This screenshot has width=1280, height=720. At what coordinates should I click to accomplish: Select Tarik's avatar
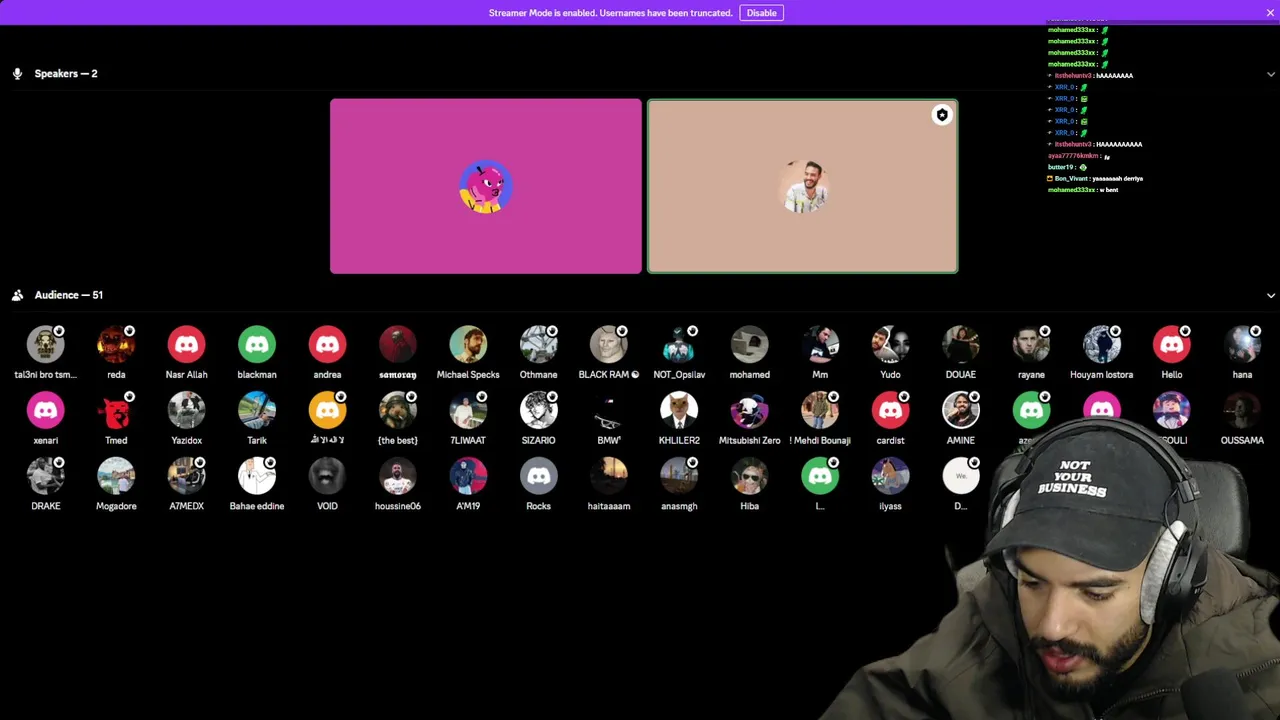[257, 411]
